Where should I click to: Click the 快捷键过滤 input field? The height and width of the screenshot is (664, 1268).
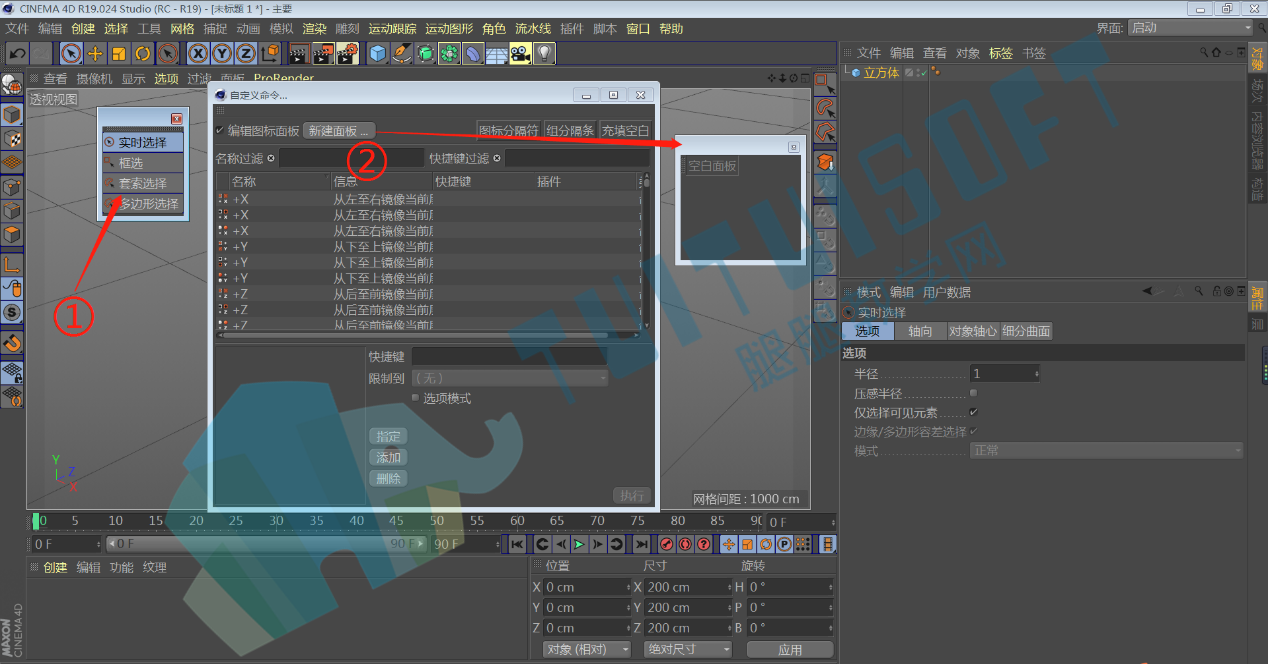(x=577, y=158)
